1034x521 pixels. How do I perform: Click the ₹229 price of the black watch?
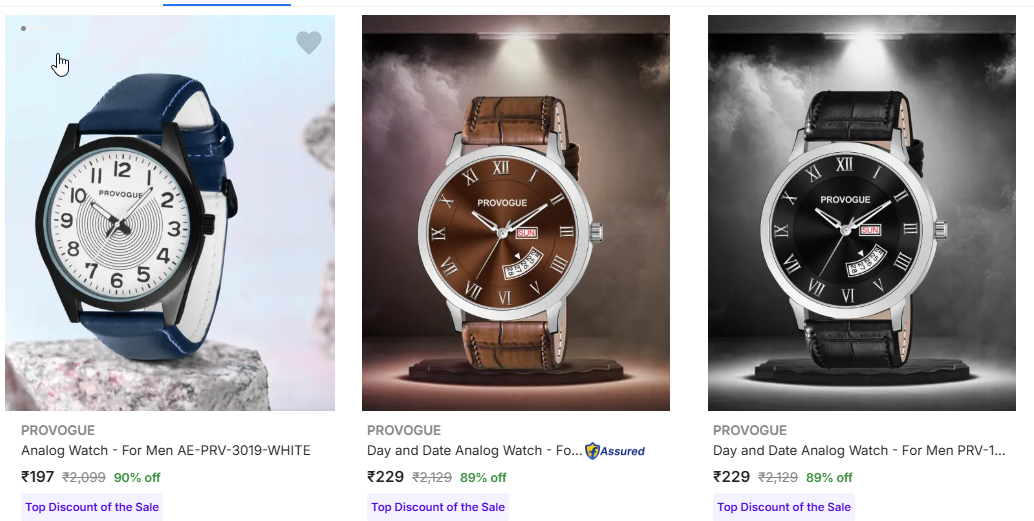point(731,477)
